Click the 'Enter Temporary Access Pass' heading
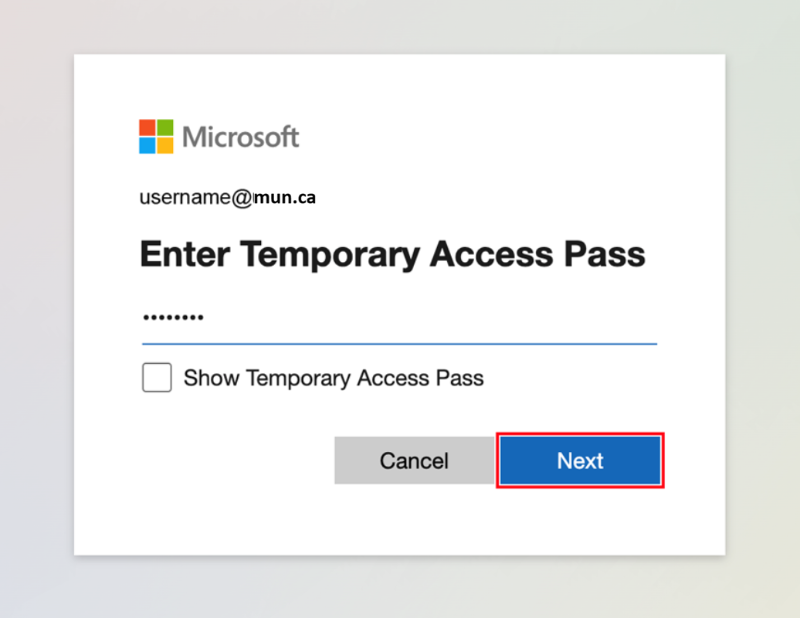 [392, 255]
